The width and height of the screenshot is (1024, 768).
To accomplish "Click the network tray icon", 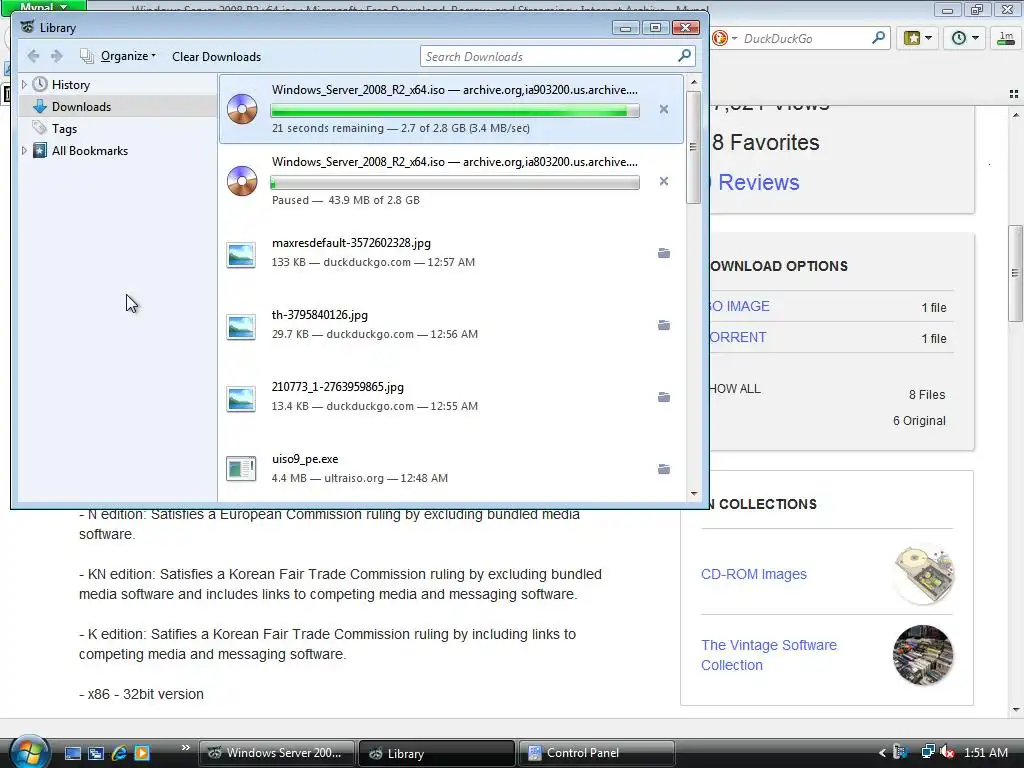I will (x=927, y=752).
